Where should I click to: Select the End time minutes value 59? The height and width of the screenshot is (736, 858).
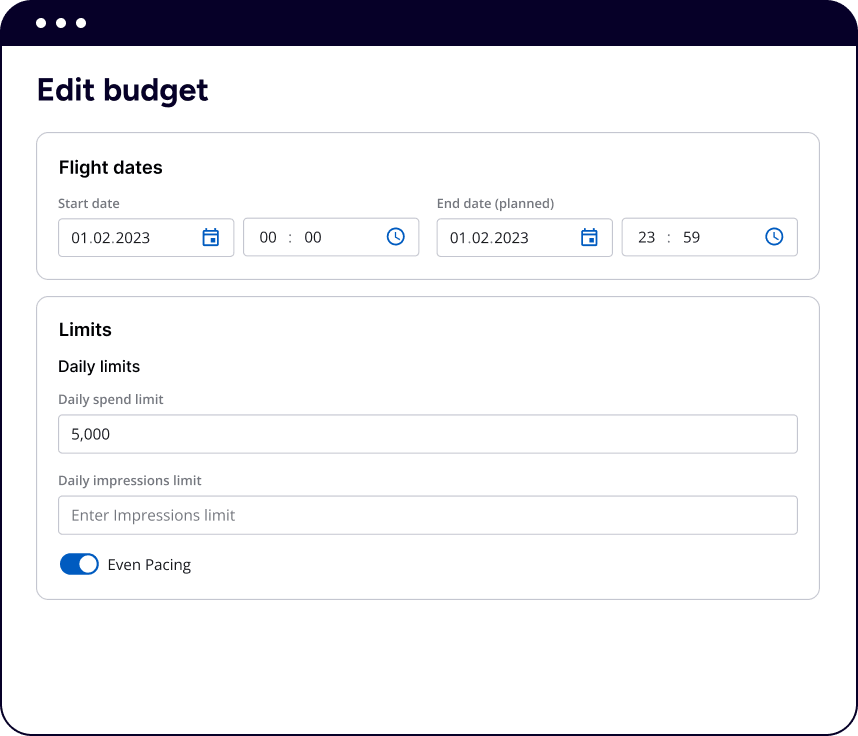point(691,238)
